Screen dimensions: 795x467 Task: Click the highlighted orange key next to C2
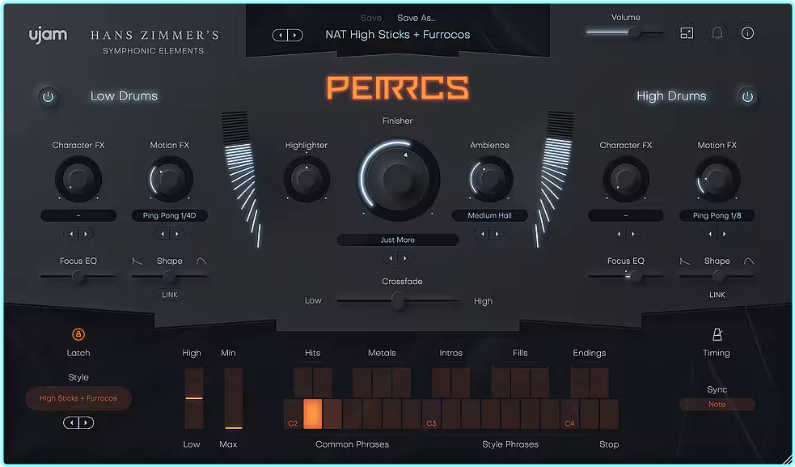[313, 414]
